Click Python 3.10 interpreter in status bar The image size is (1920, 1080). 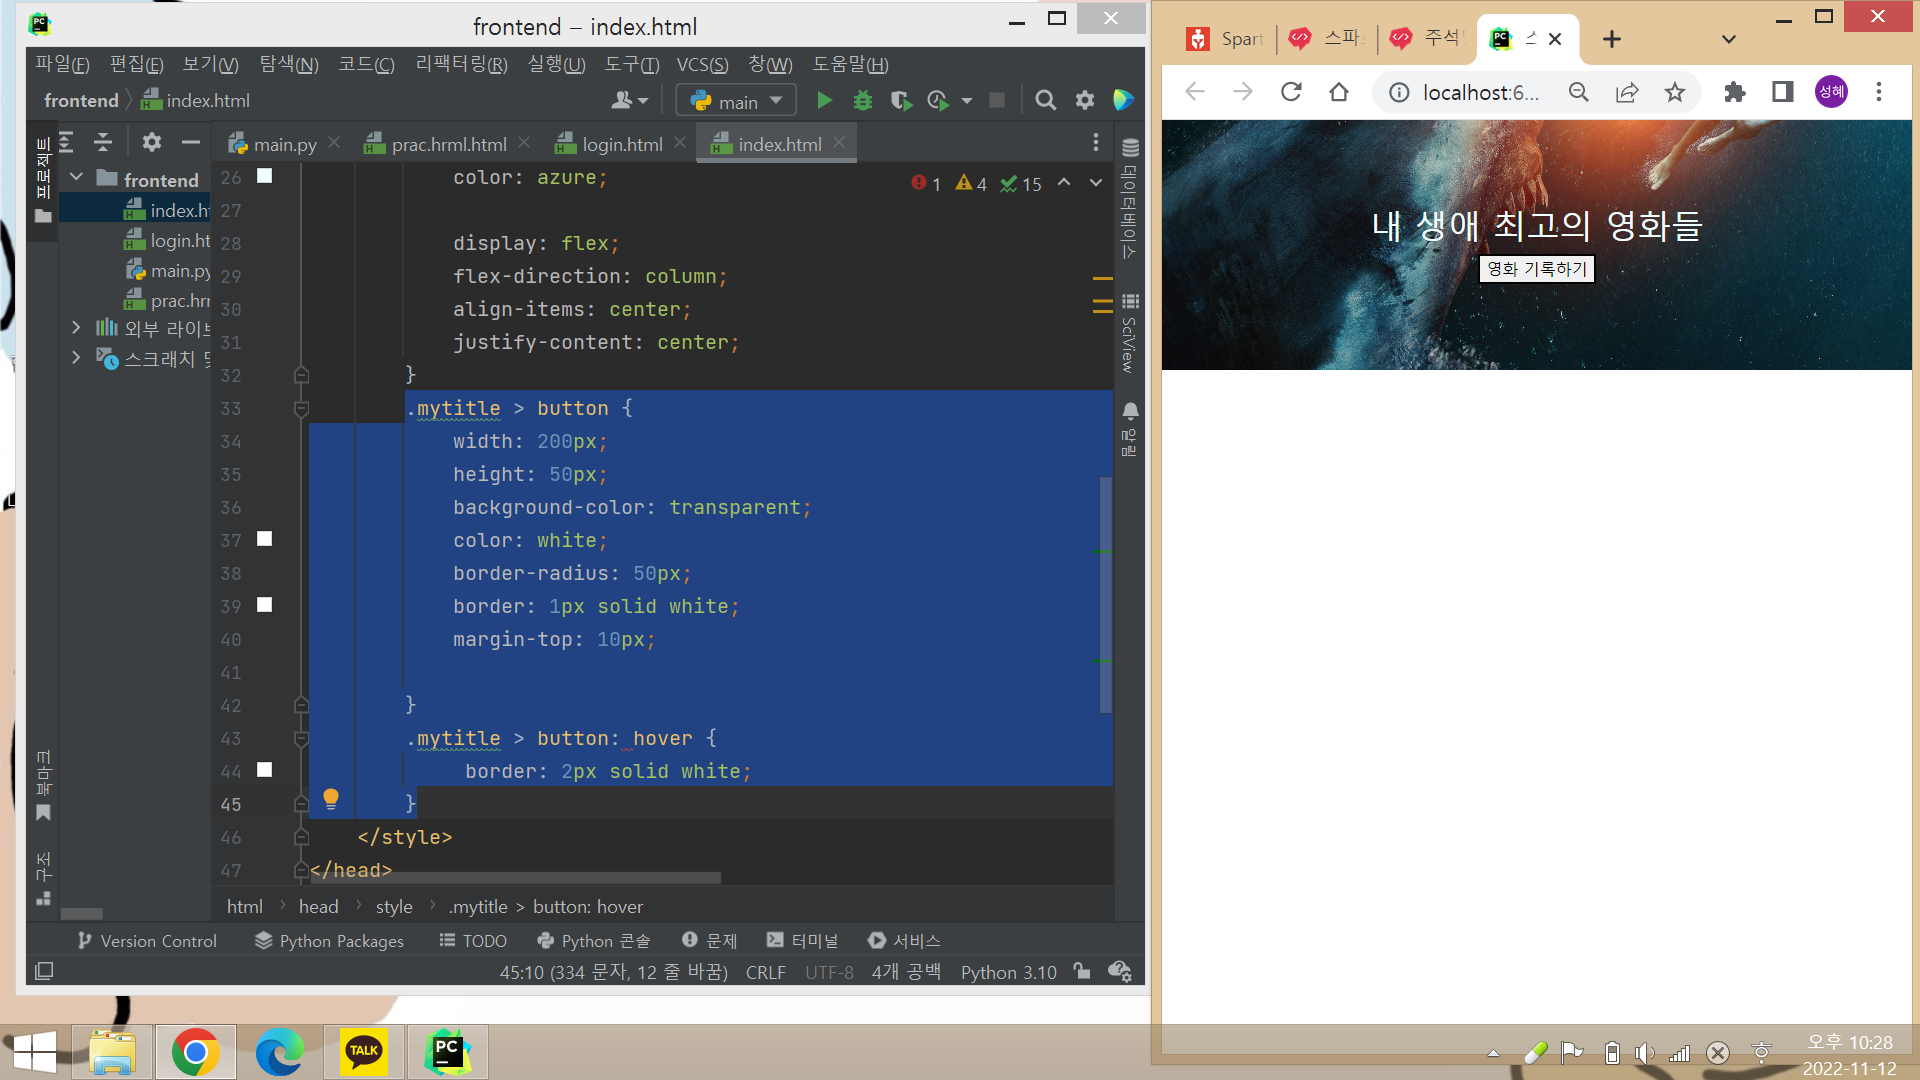click(1008, 972)
